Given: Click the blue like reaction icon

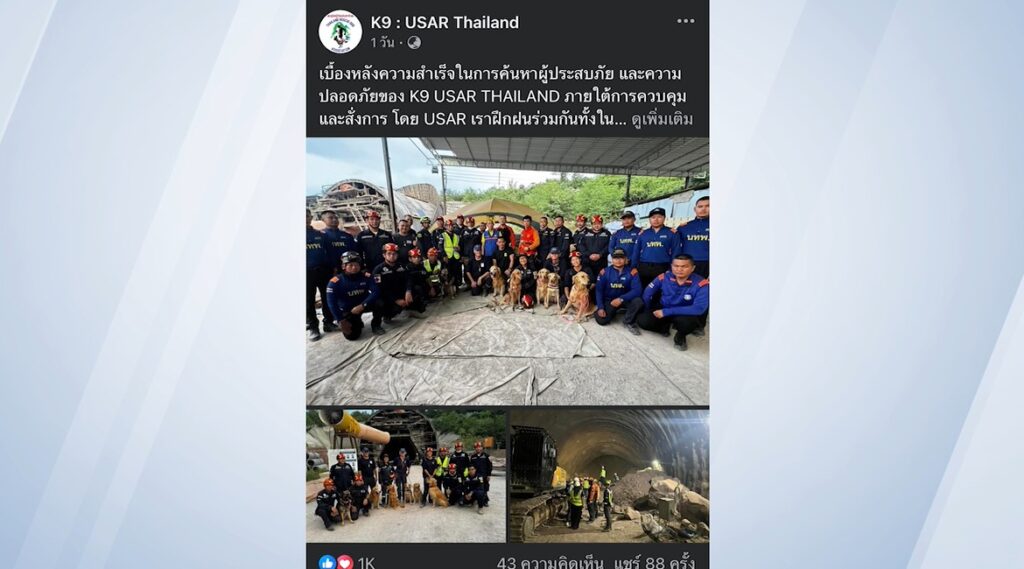Looking at the screenshot, I should coord(327,562).
